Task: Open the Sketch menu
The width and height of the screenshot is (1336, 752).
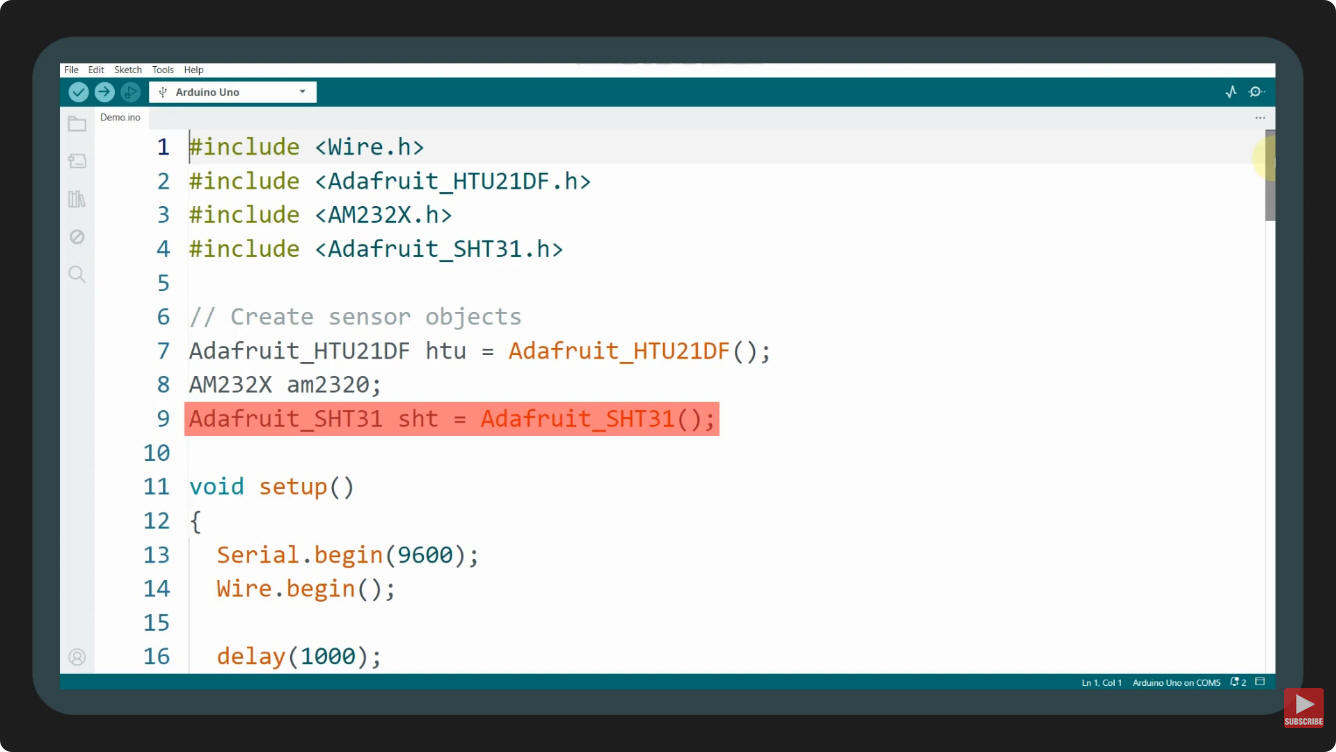Action: (x=128, y=70)
